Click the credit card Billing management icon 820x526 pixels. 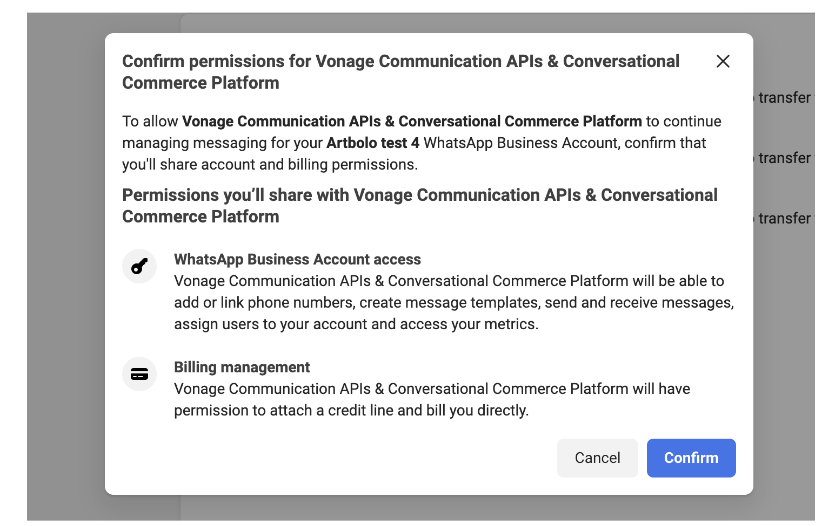[x=139, y=374]
